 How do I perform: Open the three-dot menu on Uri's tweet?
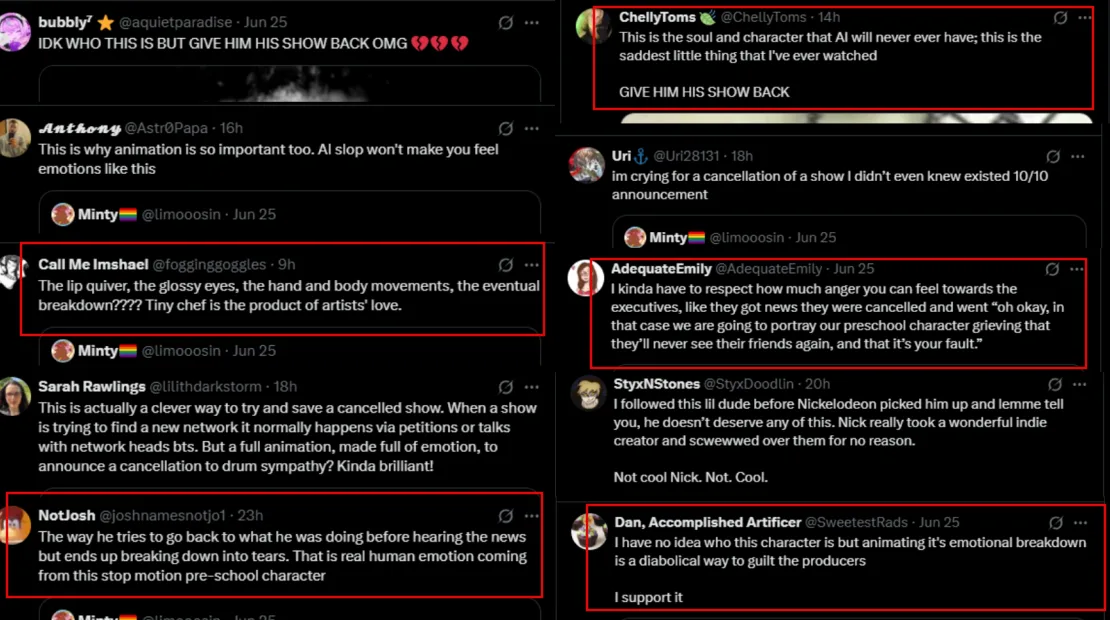point(1078,156)
